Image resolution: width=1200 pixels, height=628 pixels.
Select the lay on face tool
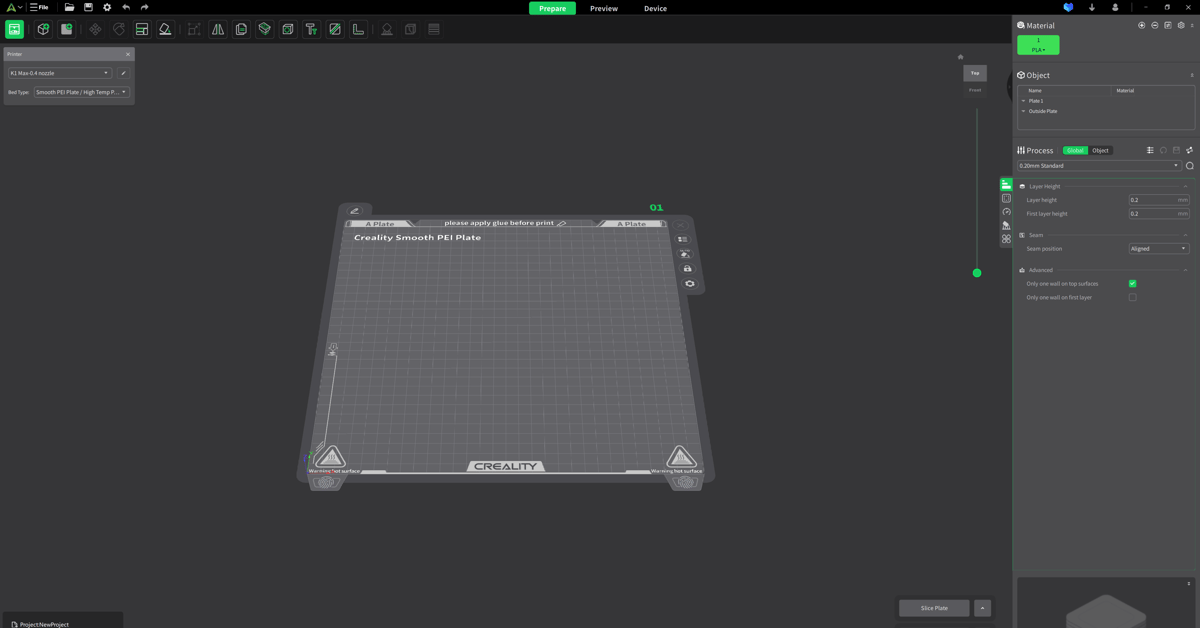[165, 29]
